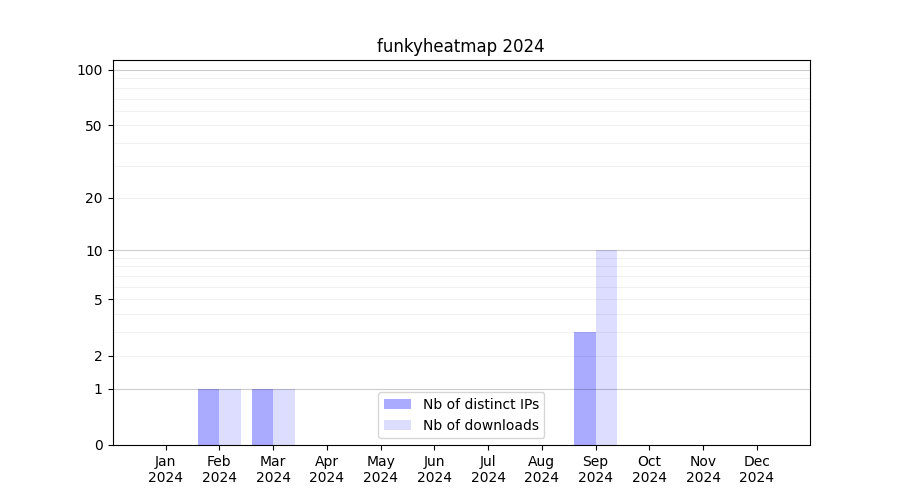Click the chart title funkyheatmap 2024
Screen dimensions: 900x500
pyautogui.click(x=460, y=46)
